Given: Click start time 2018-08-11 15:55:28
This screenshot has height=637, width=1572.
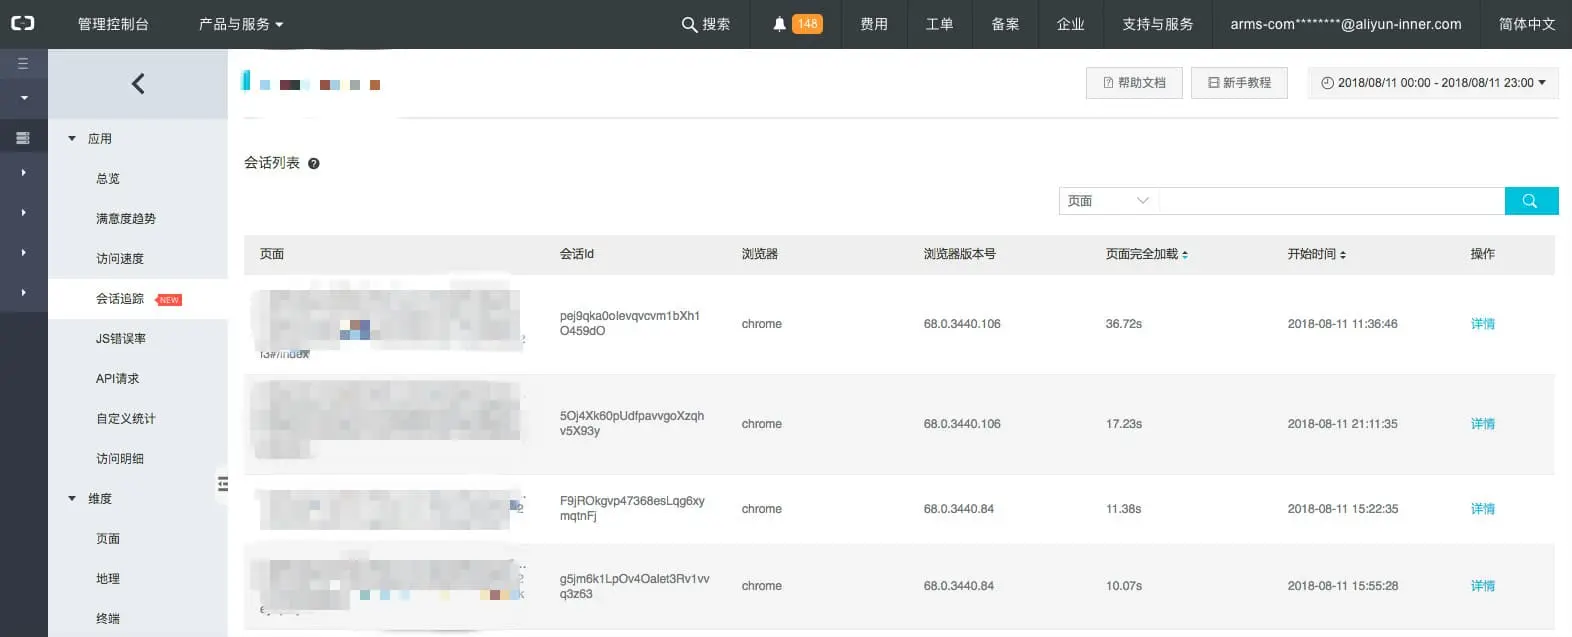Looking at the screenshot, I should pyautogui.click(x=1343, y=586).
